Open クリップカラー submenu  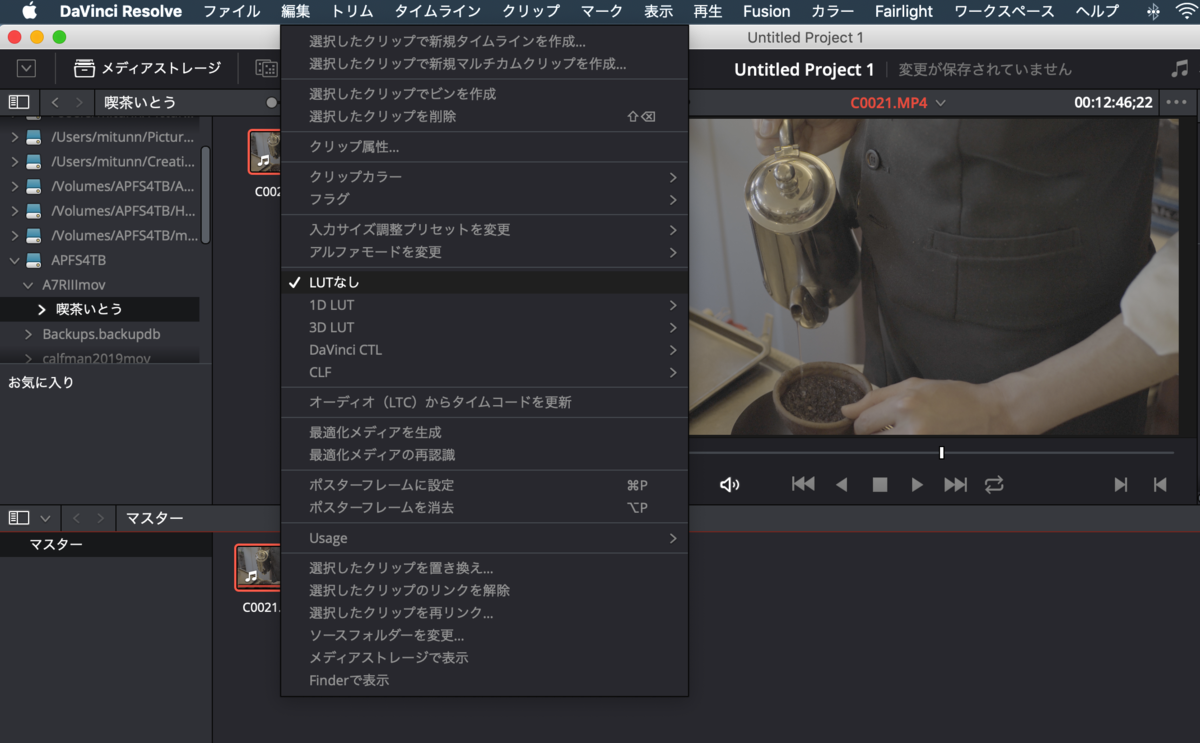point(484,177)
